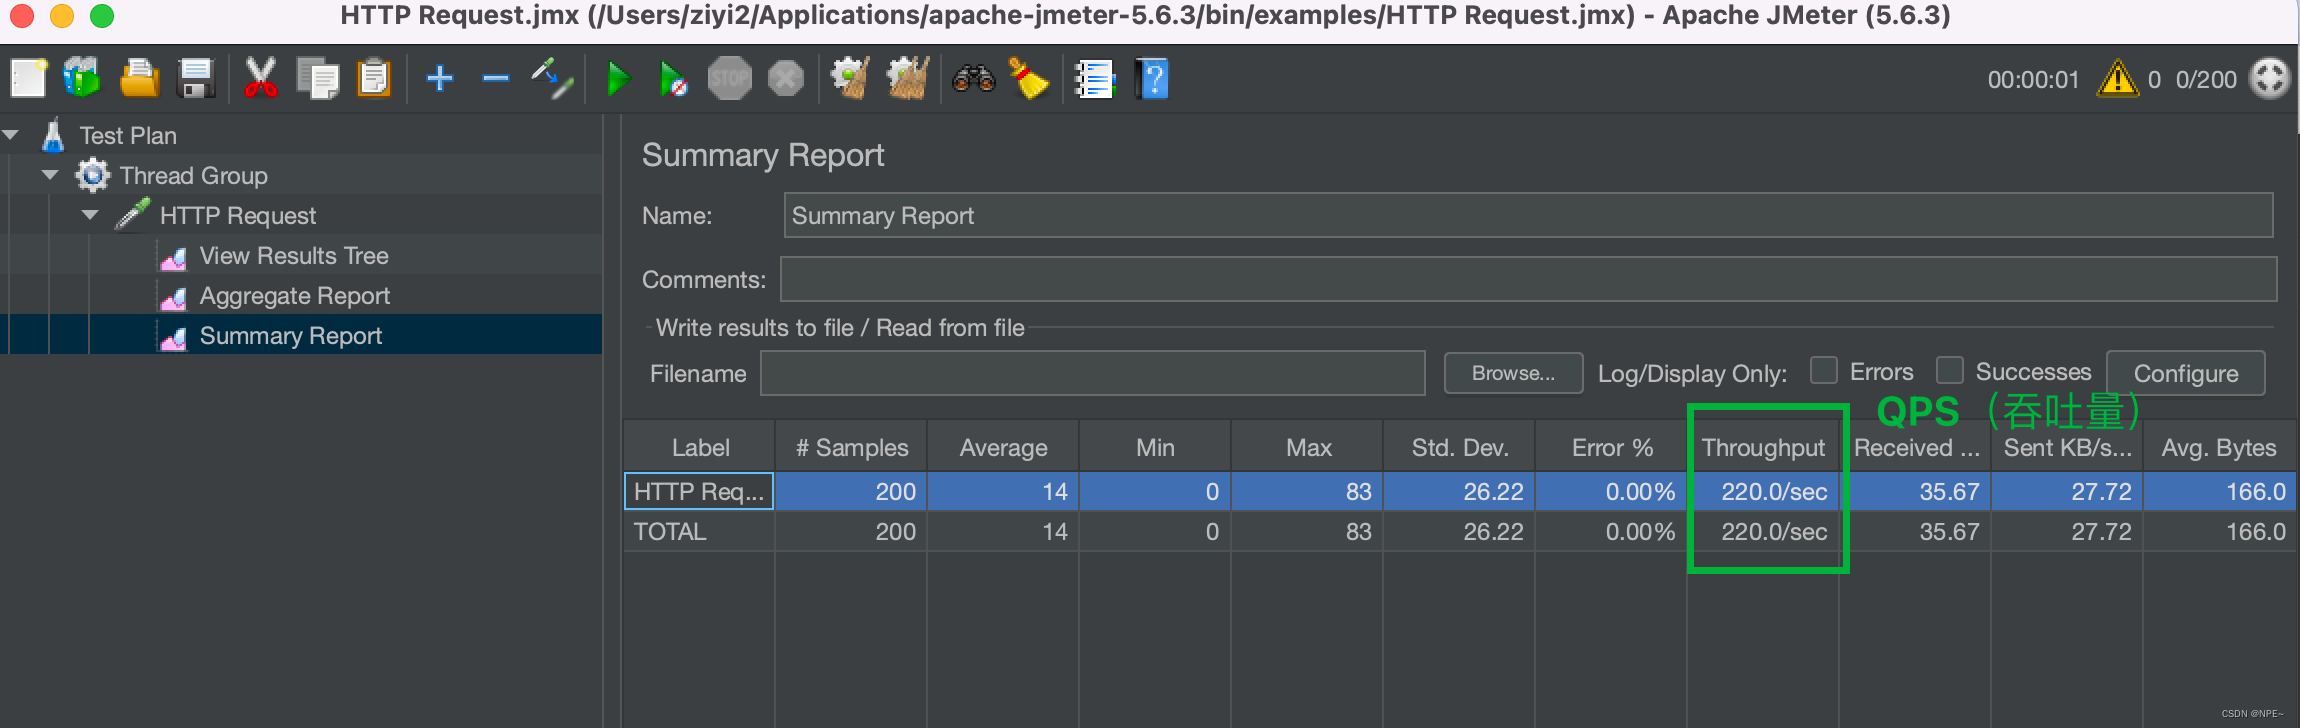The height and width of the screenshot is (728, 2300).
Task: Click the 00:00:01 elapsed time
Action: coord(2033,80)
